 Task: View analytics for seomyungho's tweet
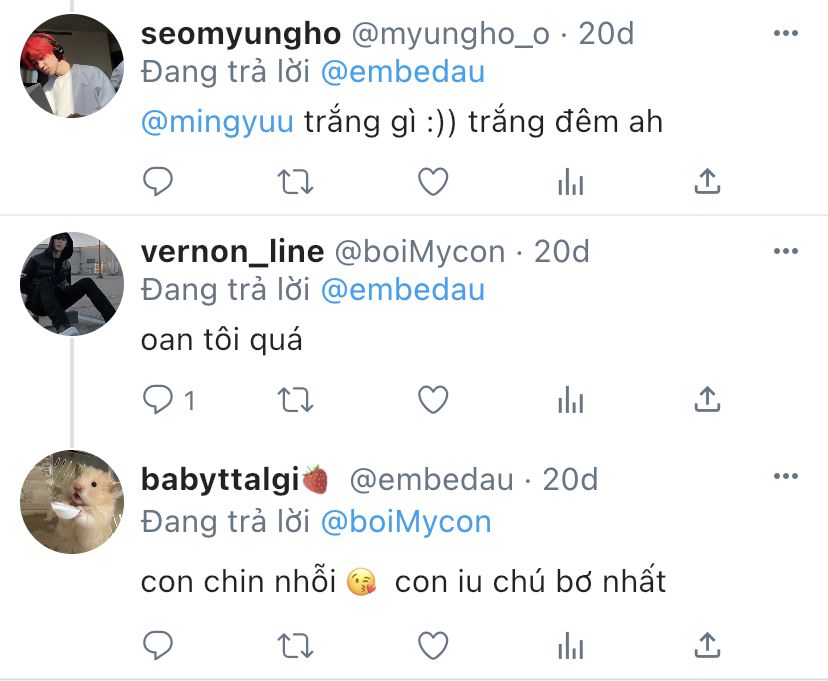pyautogui.click(x=570, y=182)
